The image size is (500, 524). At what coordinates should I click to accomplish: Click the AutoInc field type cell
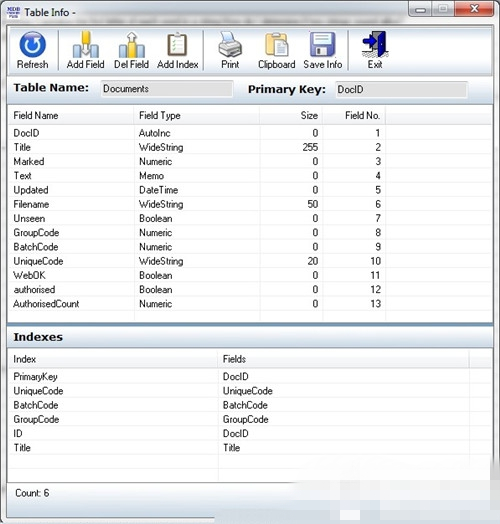coord(155,133)
